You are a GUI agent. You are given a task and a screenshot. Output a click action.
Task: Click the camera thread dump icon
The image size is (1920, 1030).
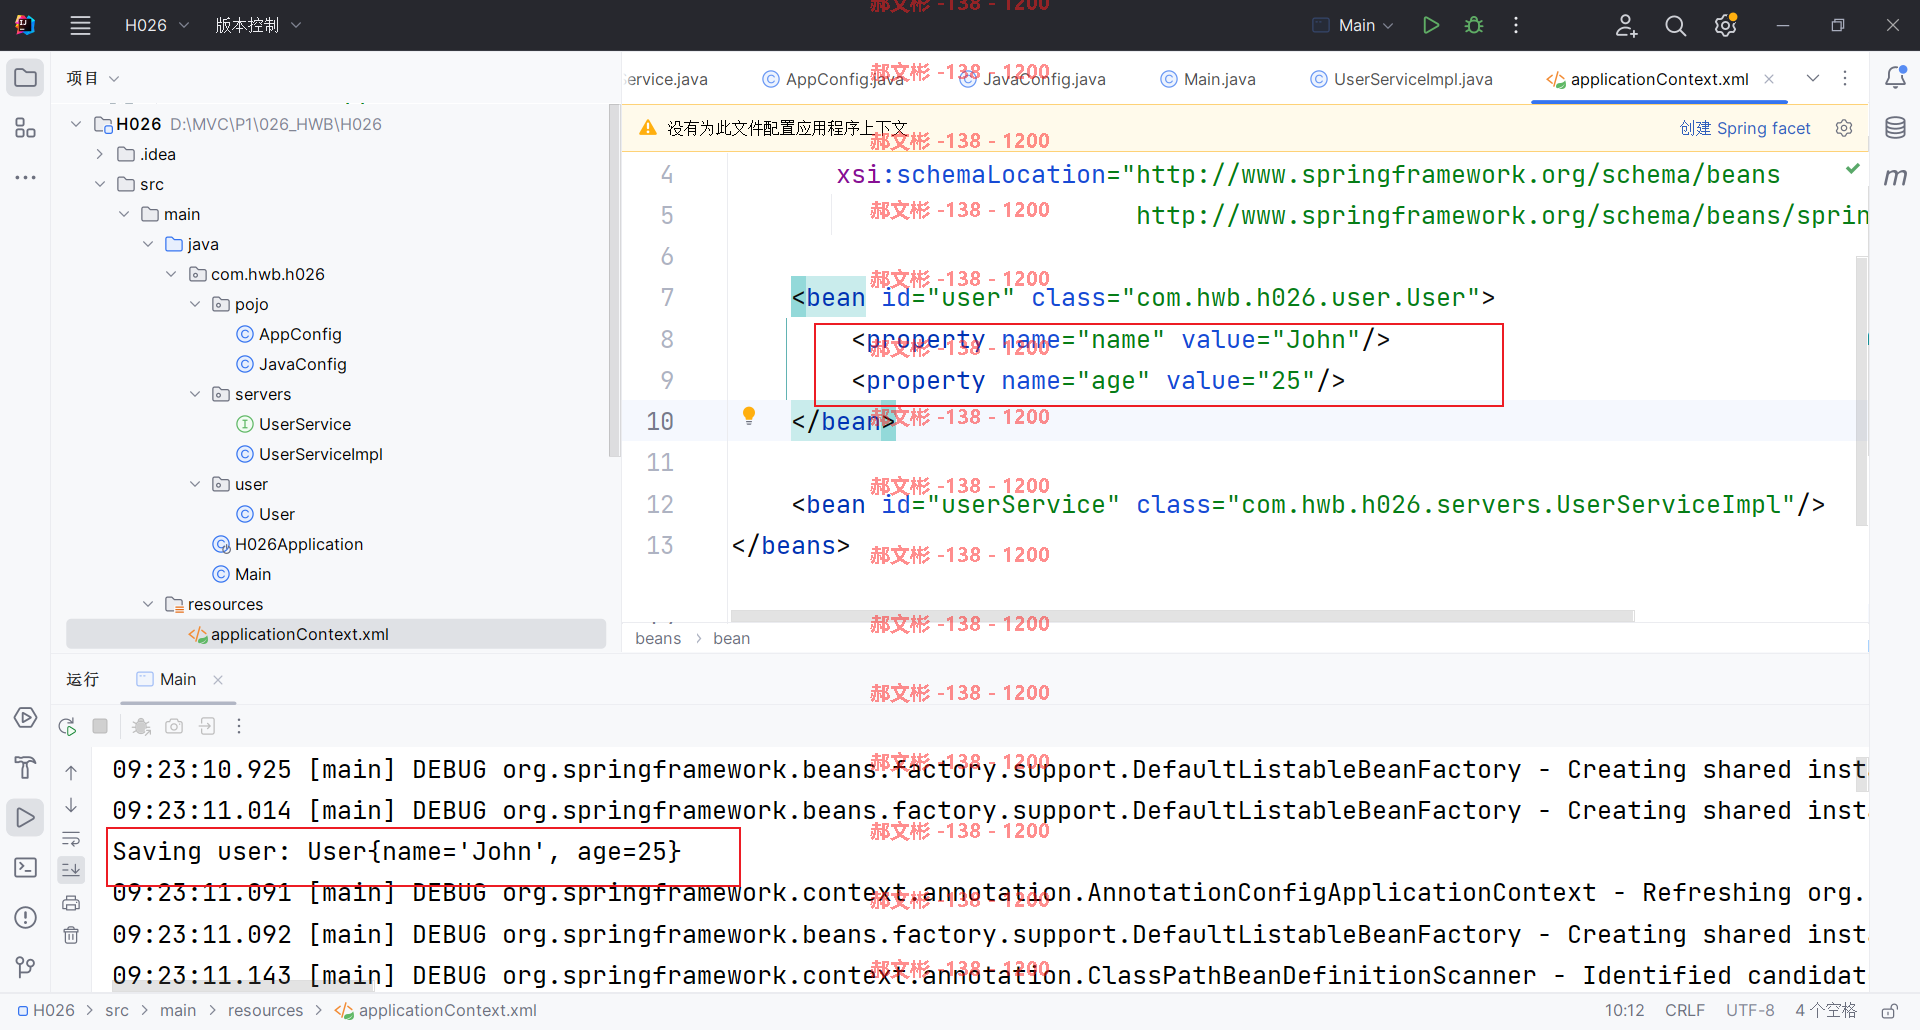coord(174,726)
